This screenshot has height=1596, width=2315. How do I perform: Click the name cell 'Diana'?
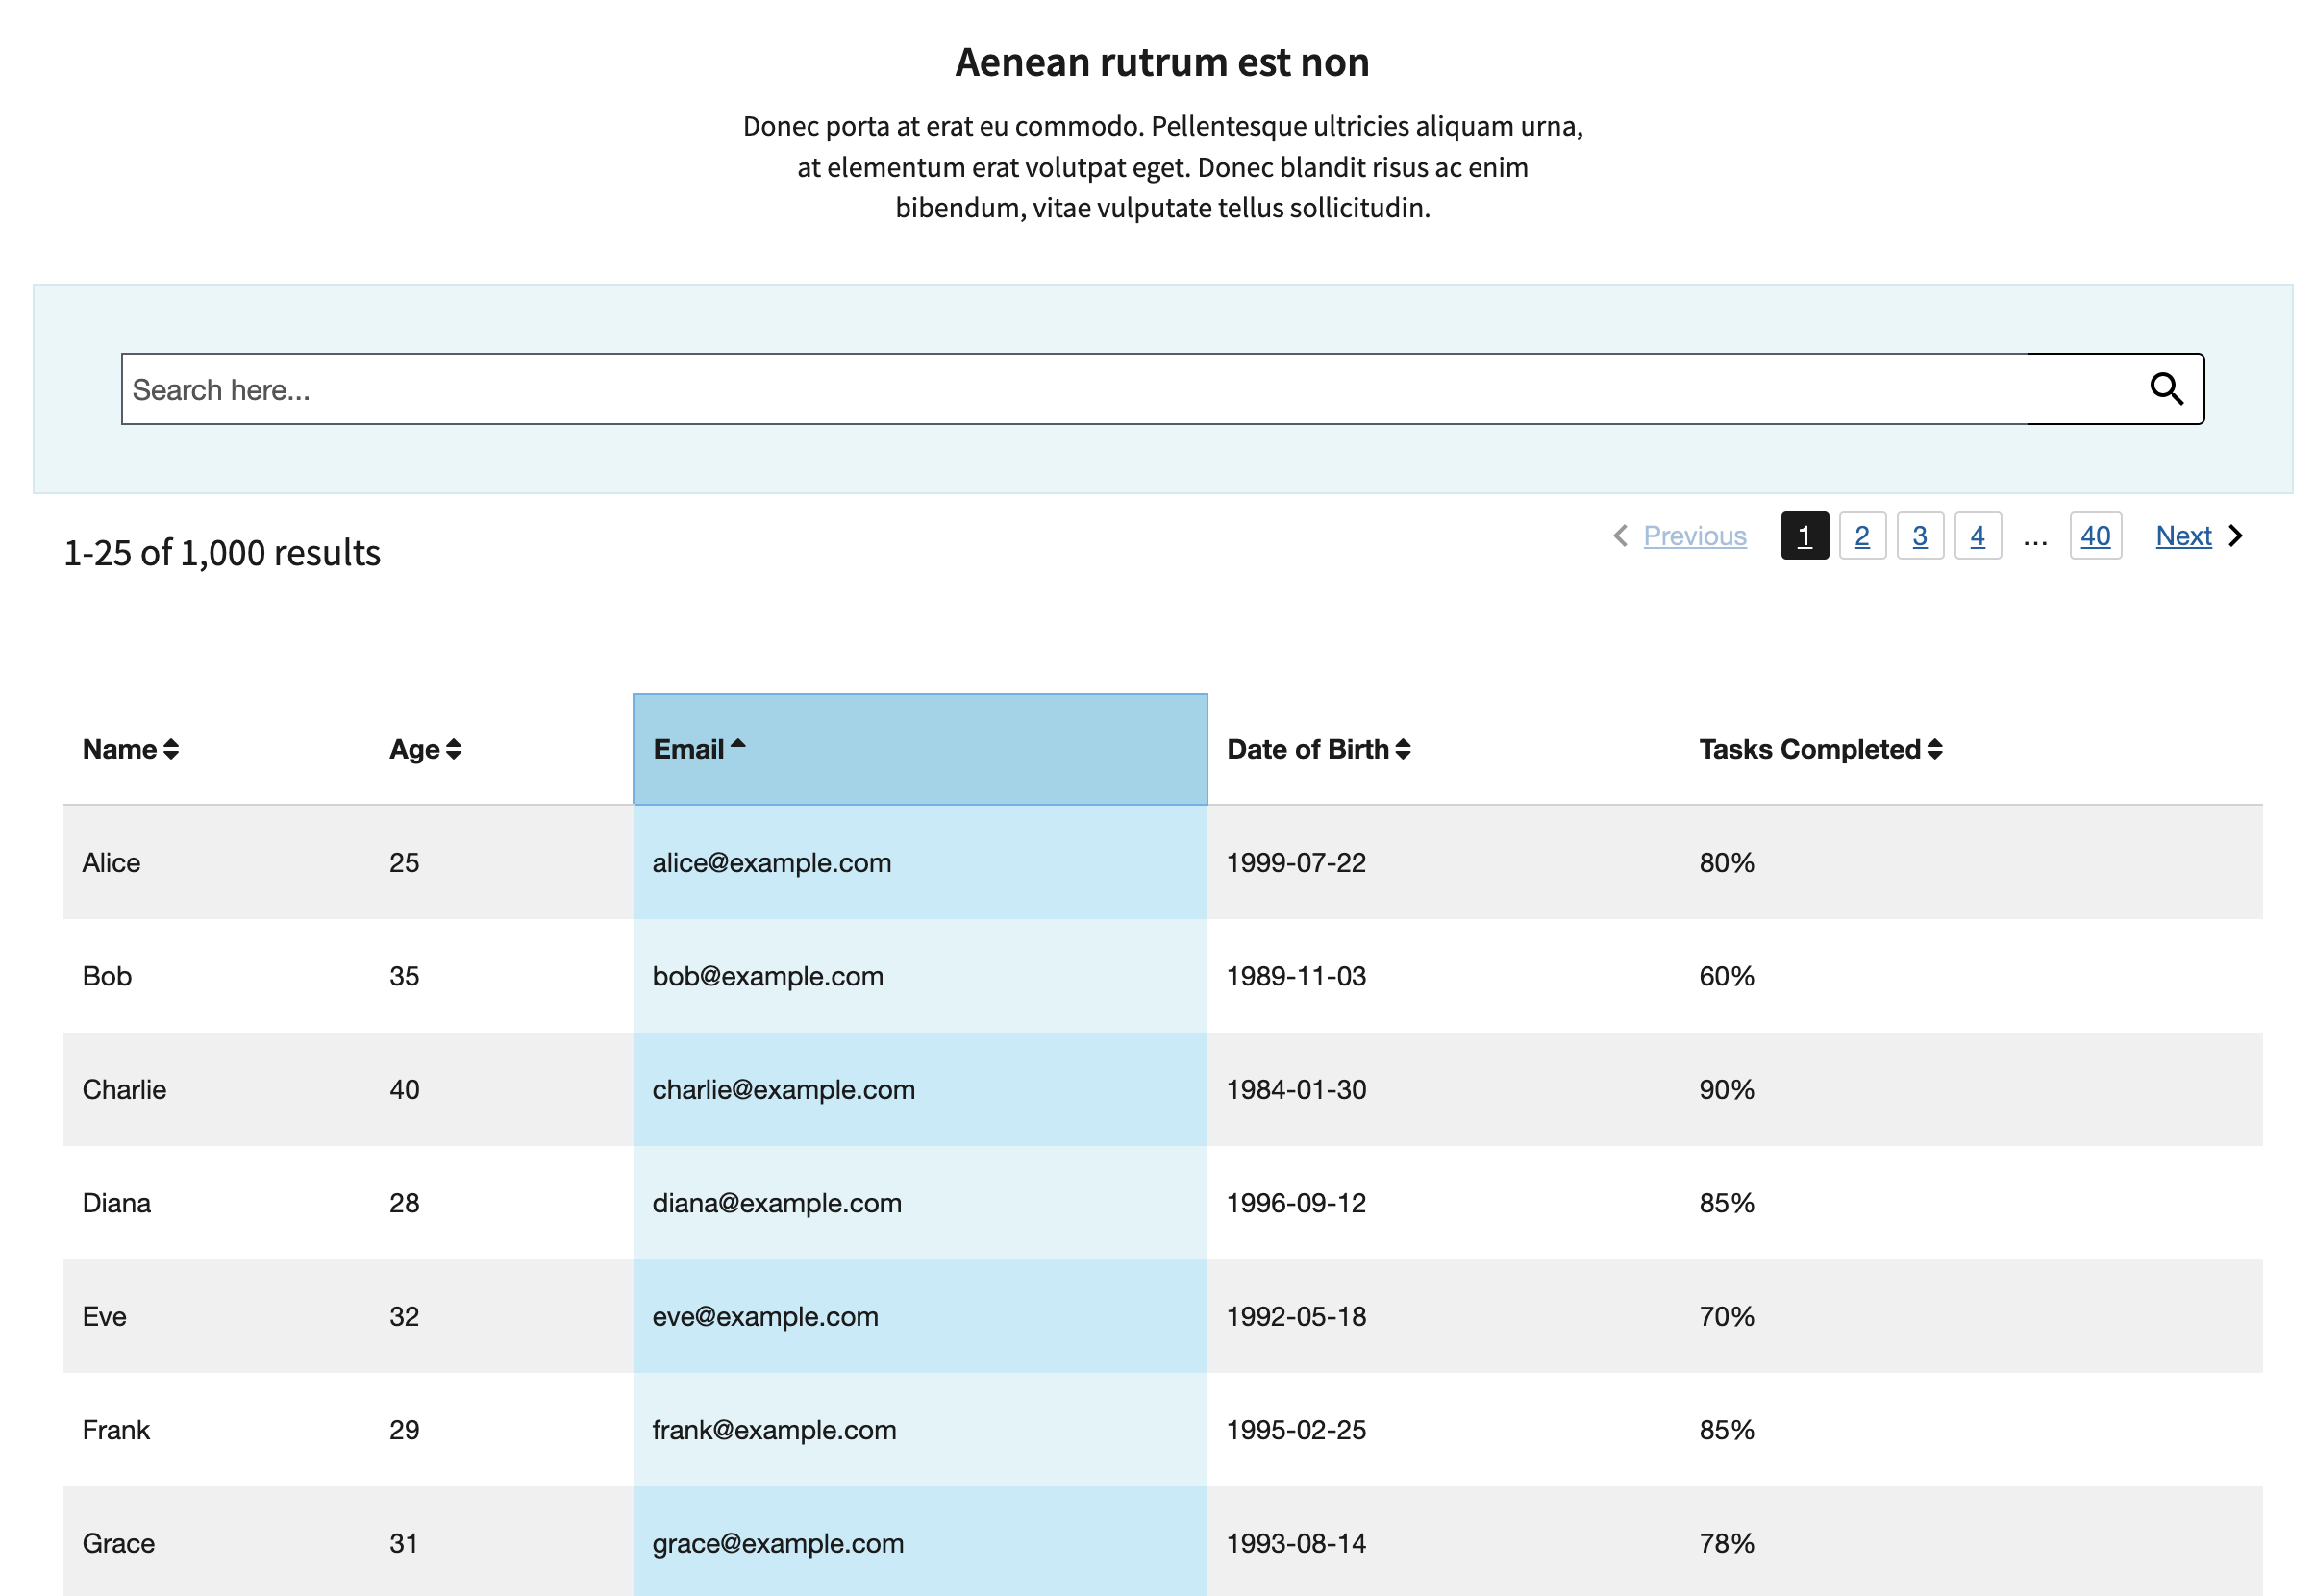(116, 1202)
